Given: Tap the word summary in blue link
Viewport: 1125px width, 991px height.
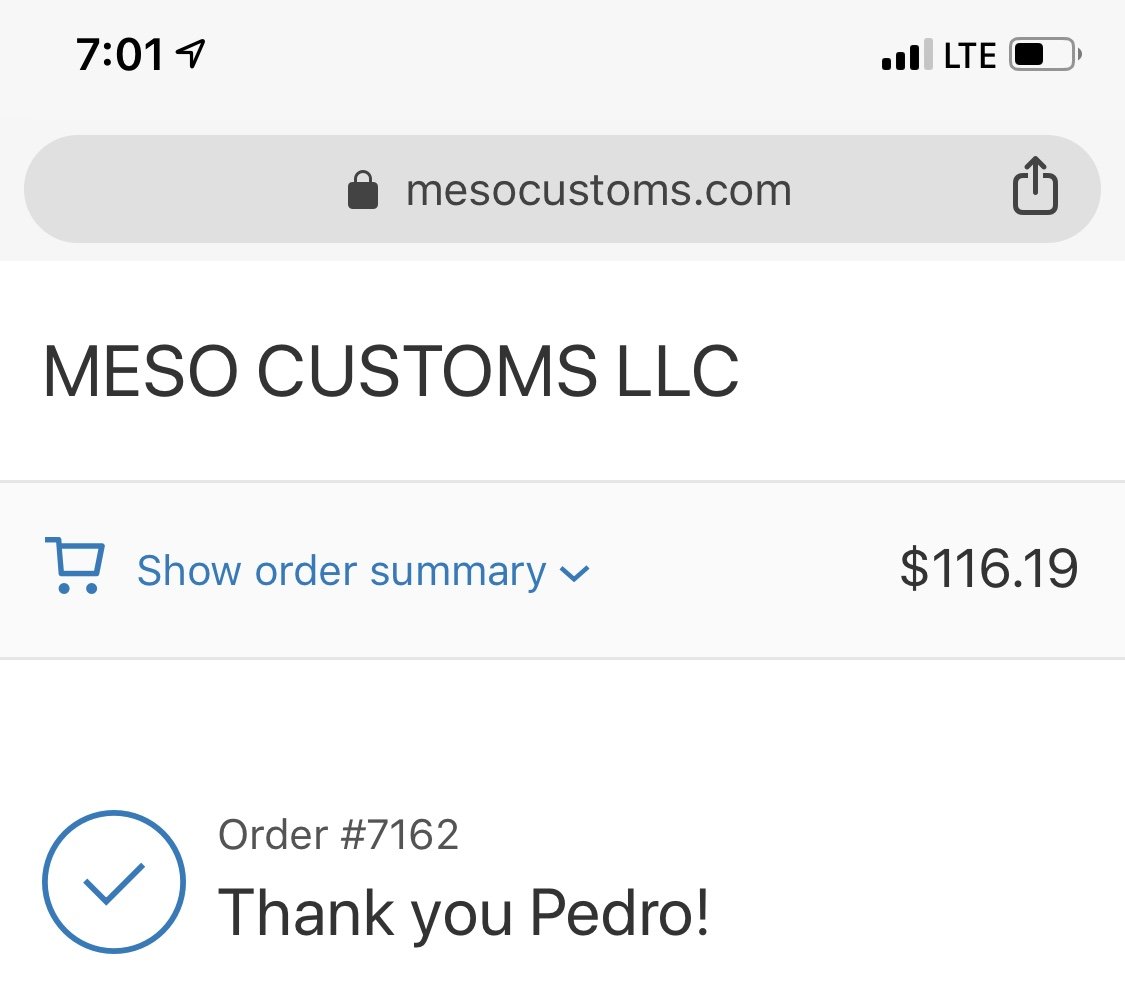Looking at the screenshot, I should click(x=458, y=573).
